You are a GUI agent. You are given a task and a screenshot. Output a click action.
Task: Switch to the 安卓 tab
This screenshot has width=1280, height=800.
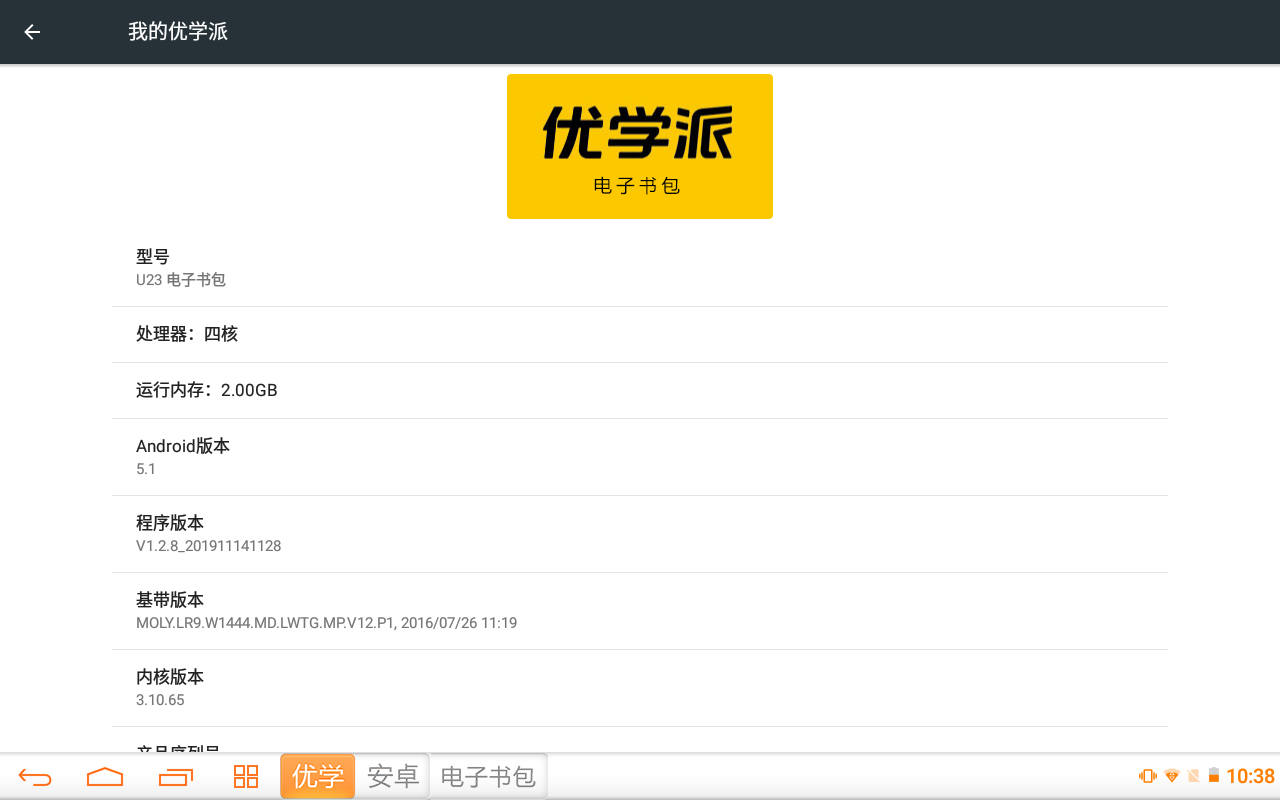(393, 776)
